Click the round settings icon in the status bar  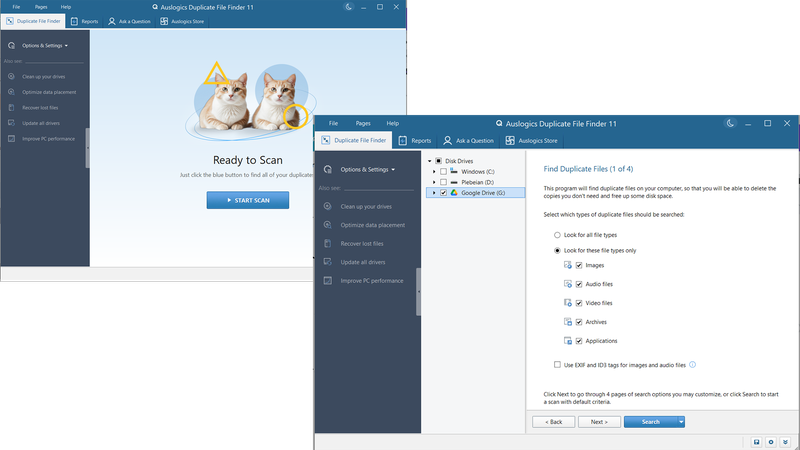pyautogui.click(x=771, y=442)
